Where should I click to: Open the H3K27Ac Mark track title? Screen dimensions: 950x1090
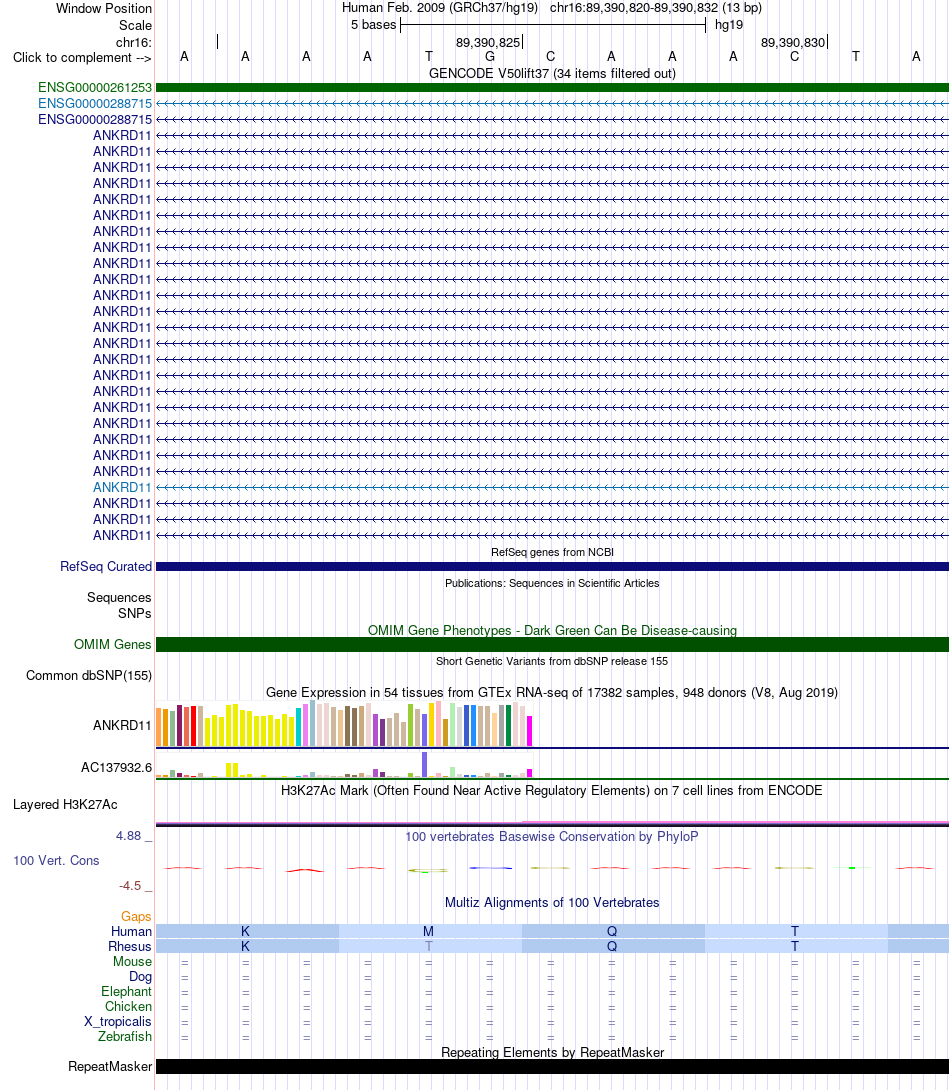tap(552, 790)
